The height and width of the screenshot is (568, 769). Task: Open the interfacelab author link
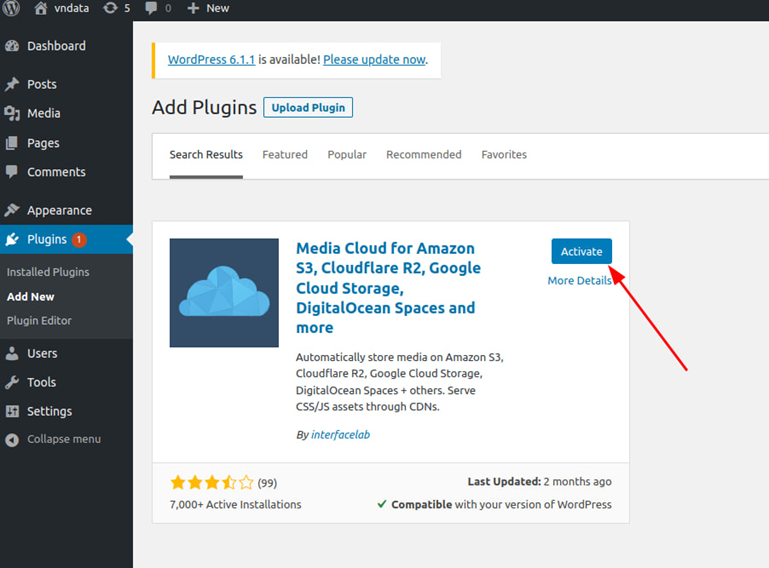point(341,435)
